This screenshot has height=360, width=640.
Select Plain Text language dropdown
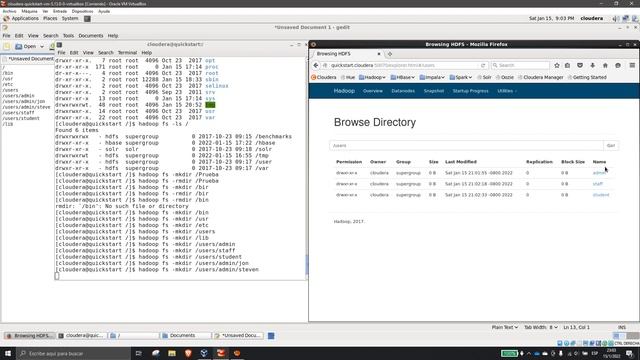(x=504, y=327)
